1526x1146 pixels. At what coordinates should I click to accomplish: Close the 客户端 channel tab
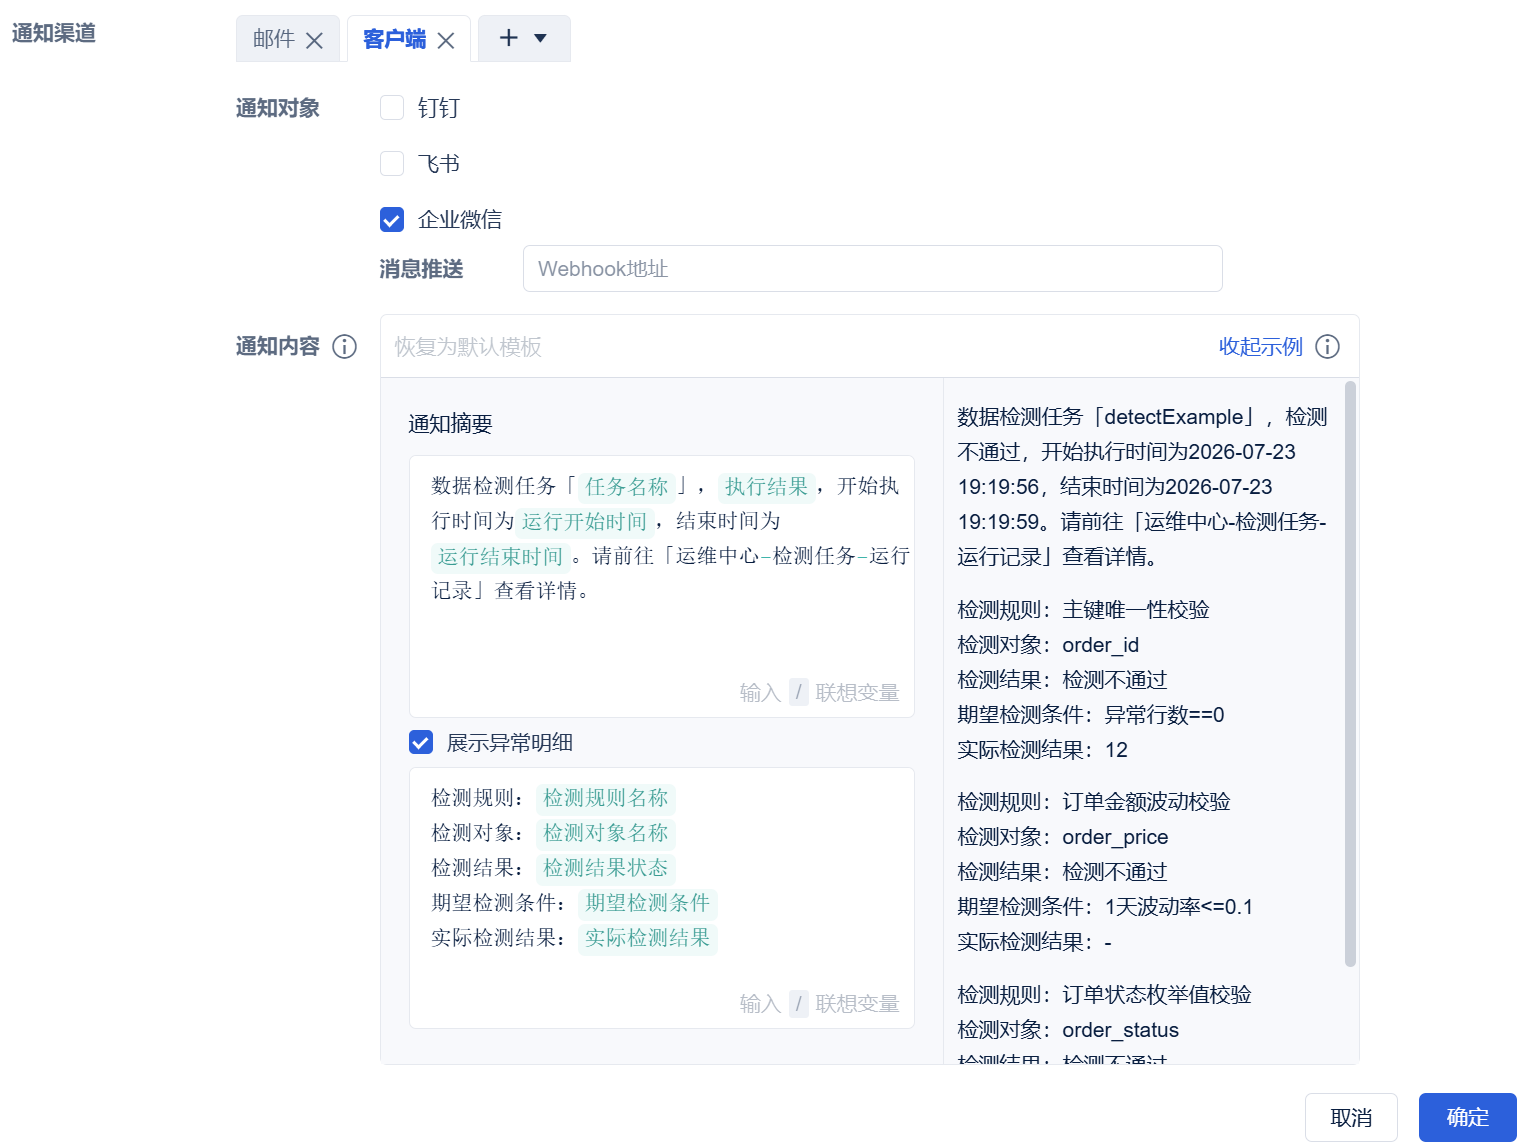tap(446, 40)
